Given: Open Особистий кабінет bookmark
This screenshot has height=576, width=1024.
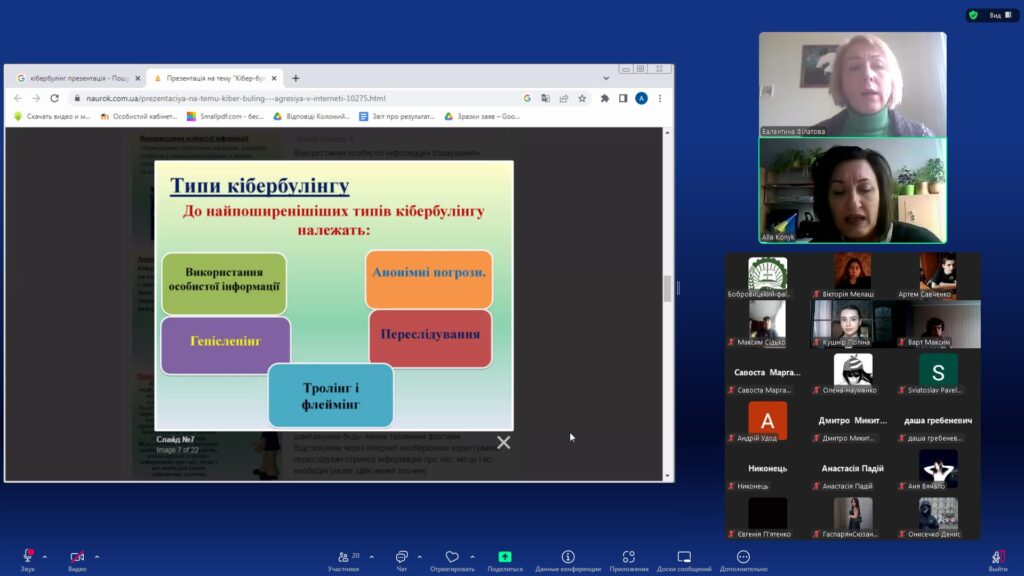Looking at the screenshot, I should pyautogui.click(x=138, y=116).
